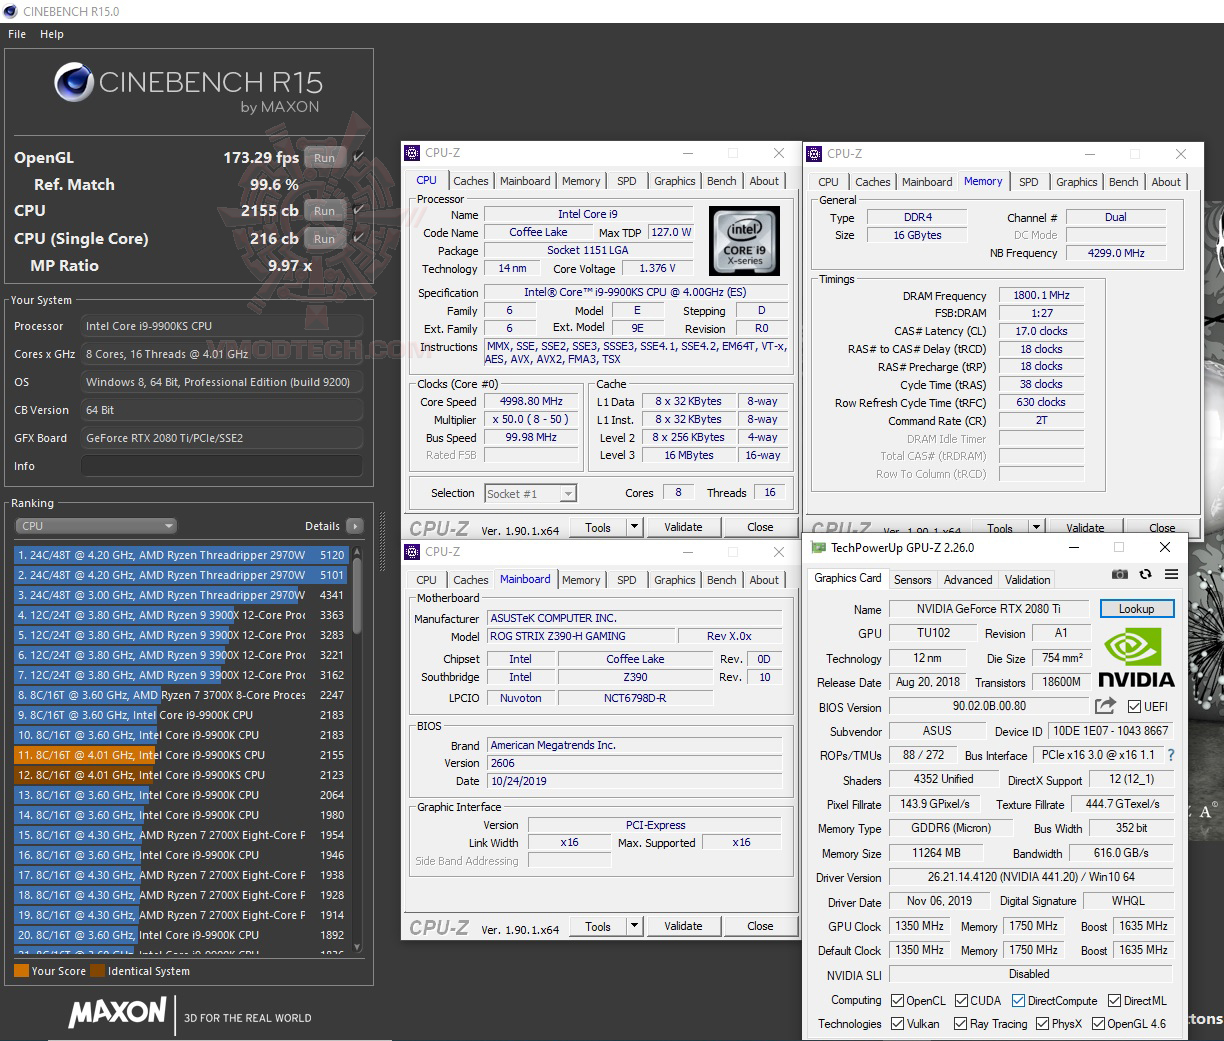
Task: Open the Tools dropdown arrow in Mainboard CPU-Z
Action: tap(634, 926)
